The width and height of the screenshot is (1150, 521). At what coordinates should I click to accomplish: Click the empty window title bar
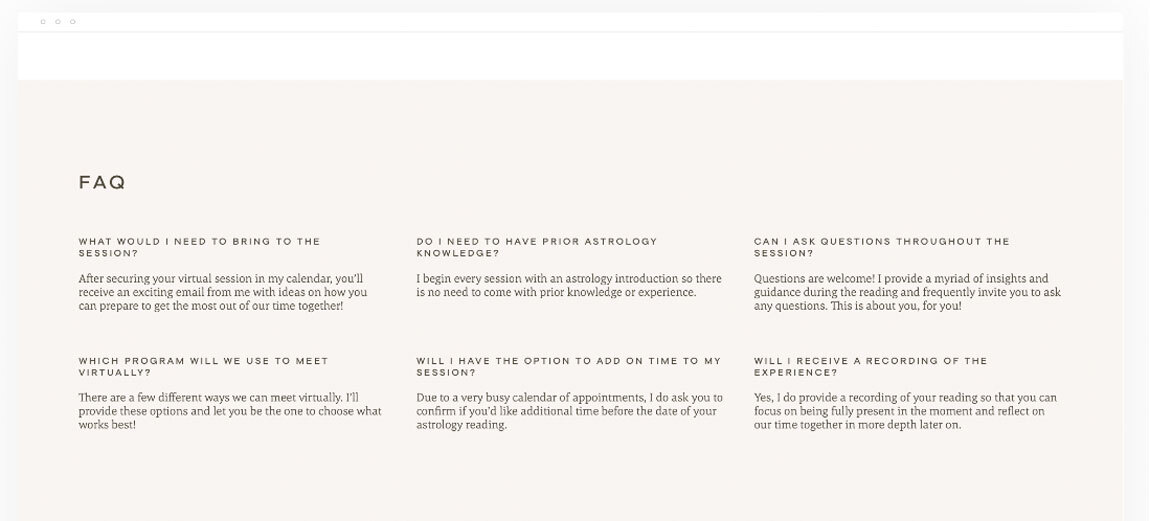click(570, 21)
